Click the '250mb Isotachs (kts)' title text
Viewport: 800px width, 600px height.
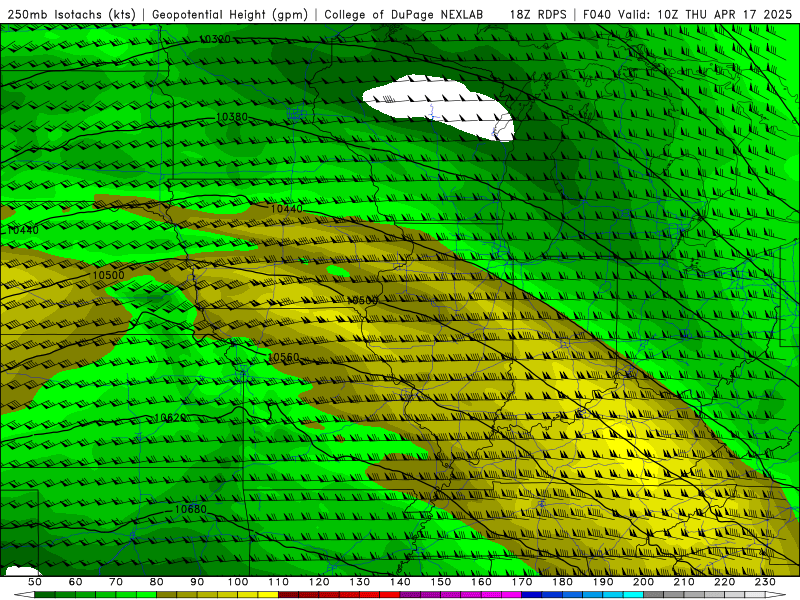tap(72, 15)
